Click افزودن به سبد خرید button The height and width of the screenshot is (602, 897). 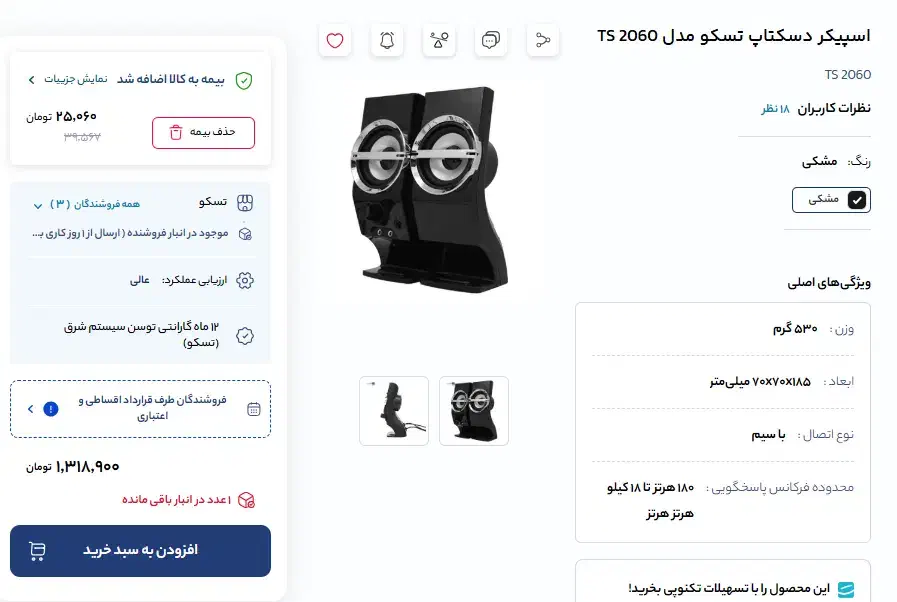(140, 551)
